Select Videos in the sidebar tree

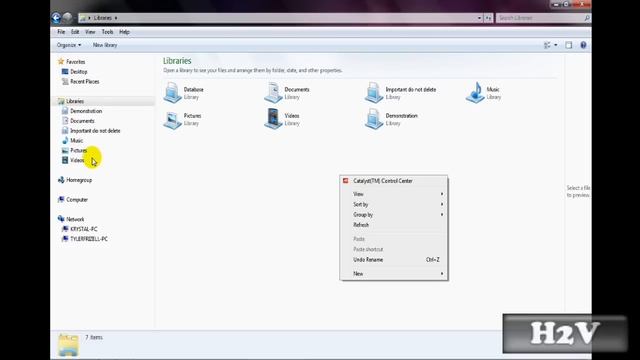pyautogui.click(x=77, y=160)
